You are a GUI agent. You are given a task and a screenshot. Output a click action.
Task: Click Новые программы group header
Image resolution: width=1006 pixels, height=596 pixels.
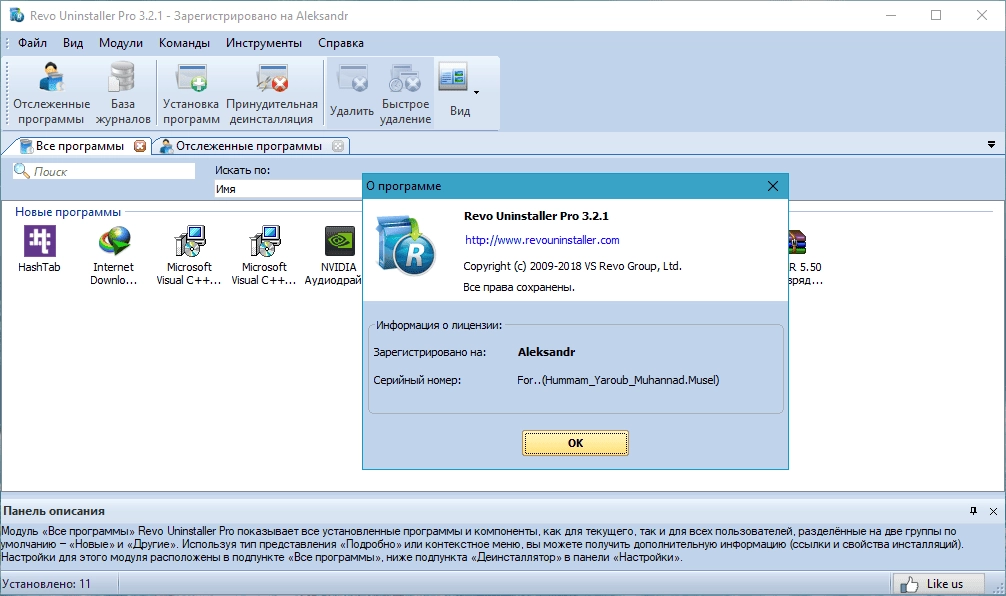click(x=68, y=212)
